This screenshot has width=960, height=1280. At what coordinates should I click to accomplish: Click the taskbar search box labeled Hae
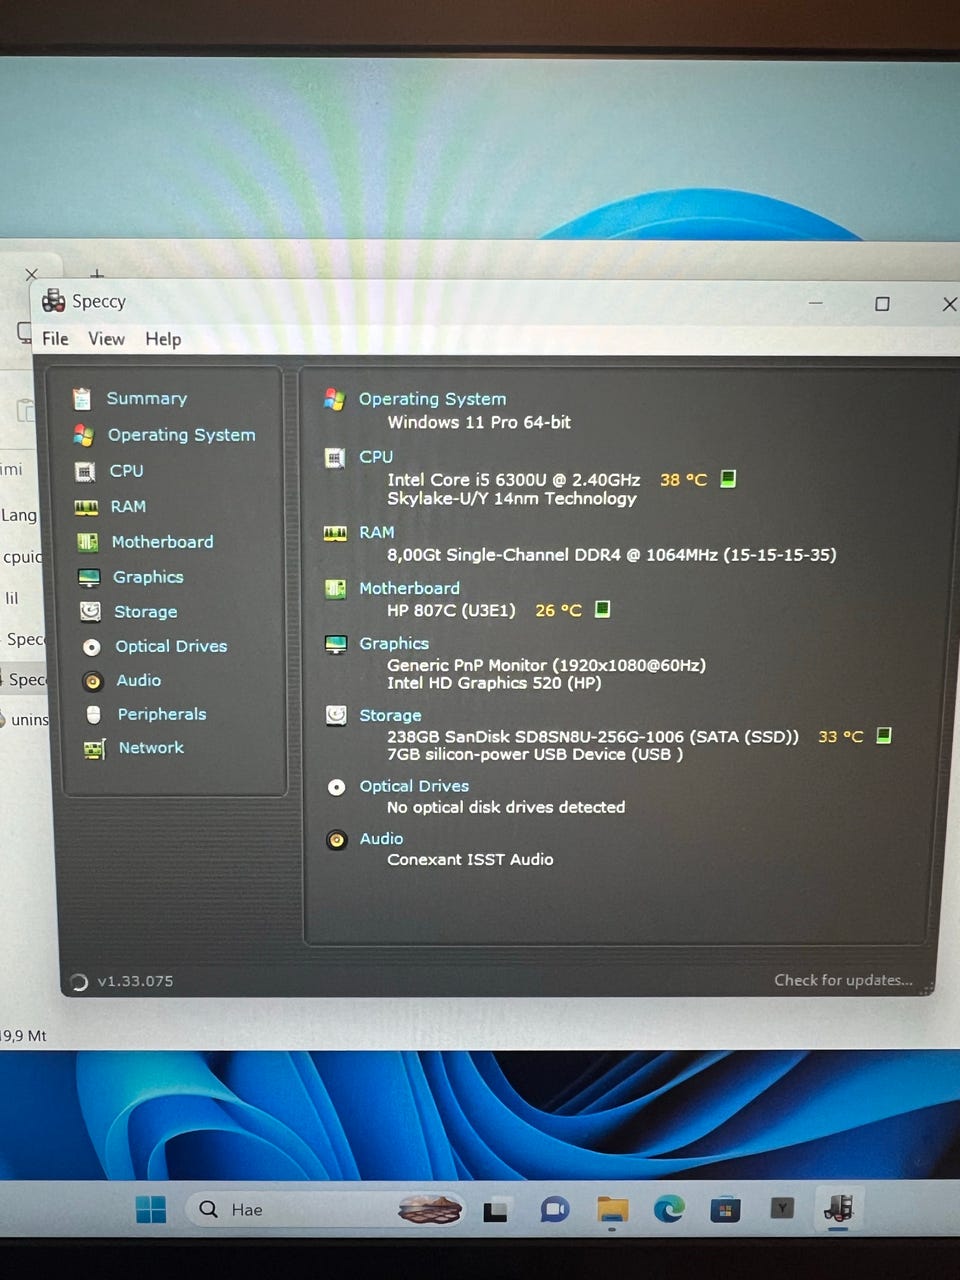click(325, 1210)
